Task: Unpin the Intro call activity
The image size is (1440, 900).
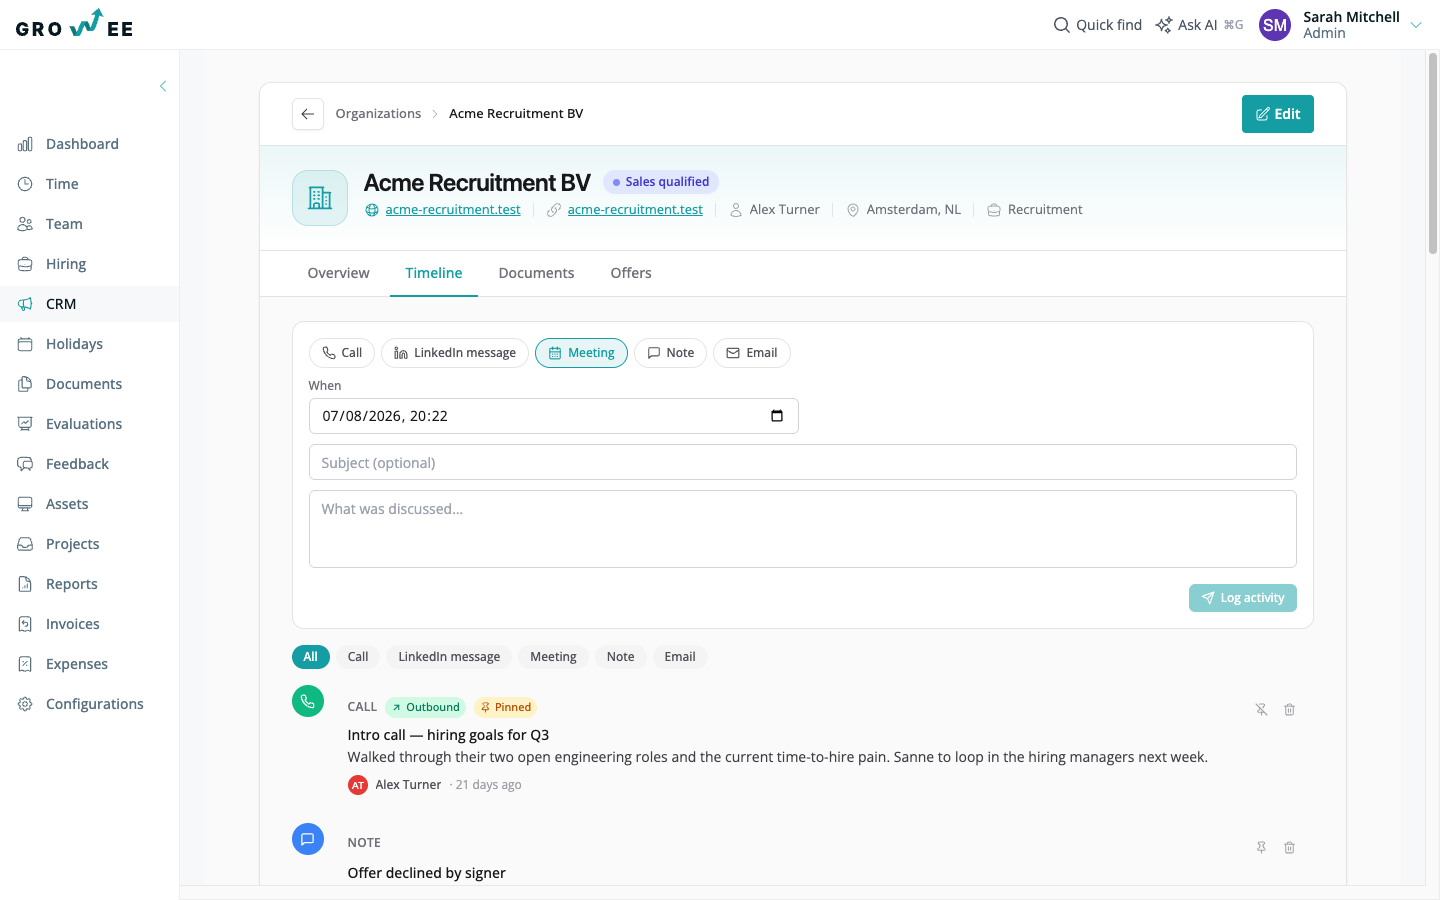Action: tap(1261, 709)
